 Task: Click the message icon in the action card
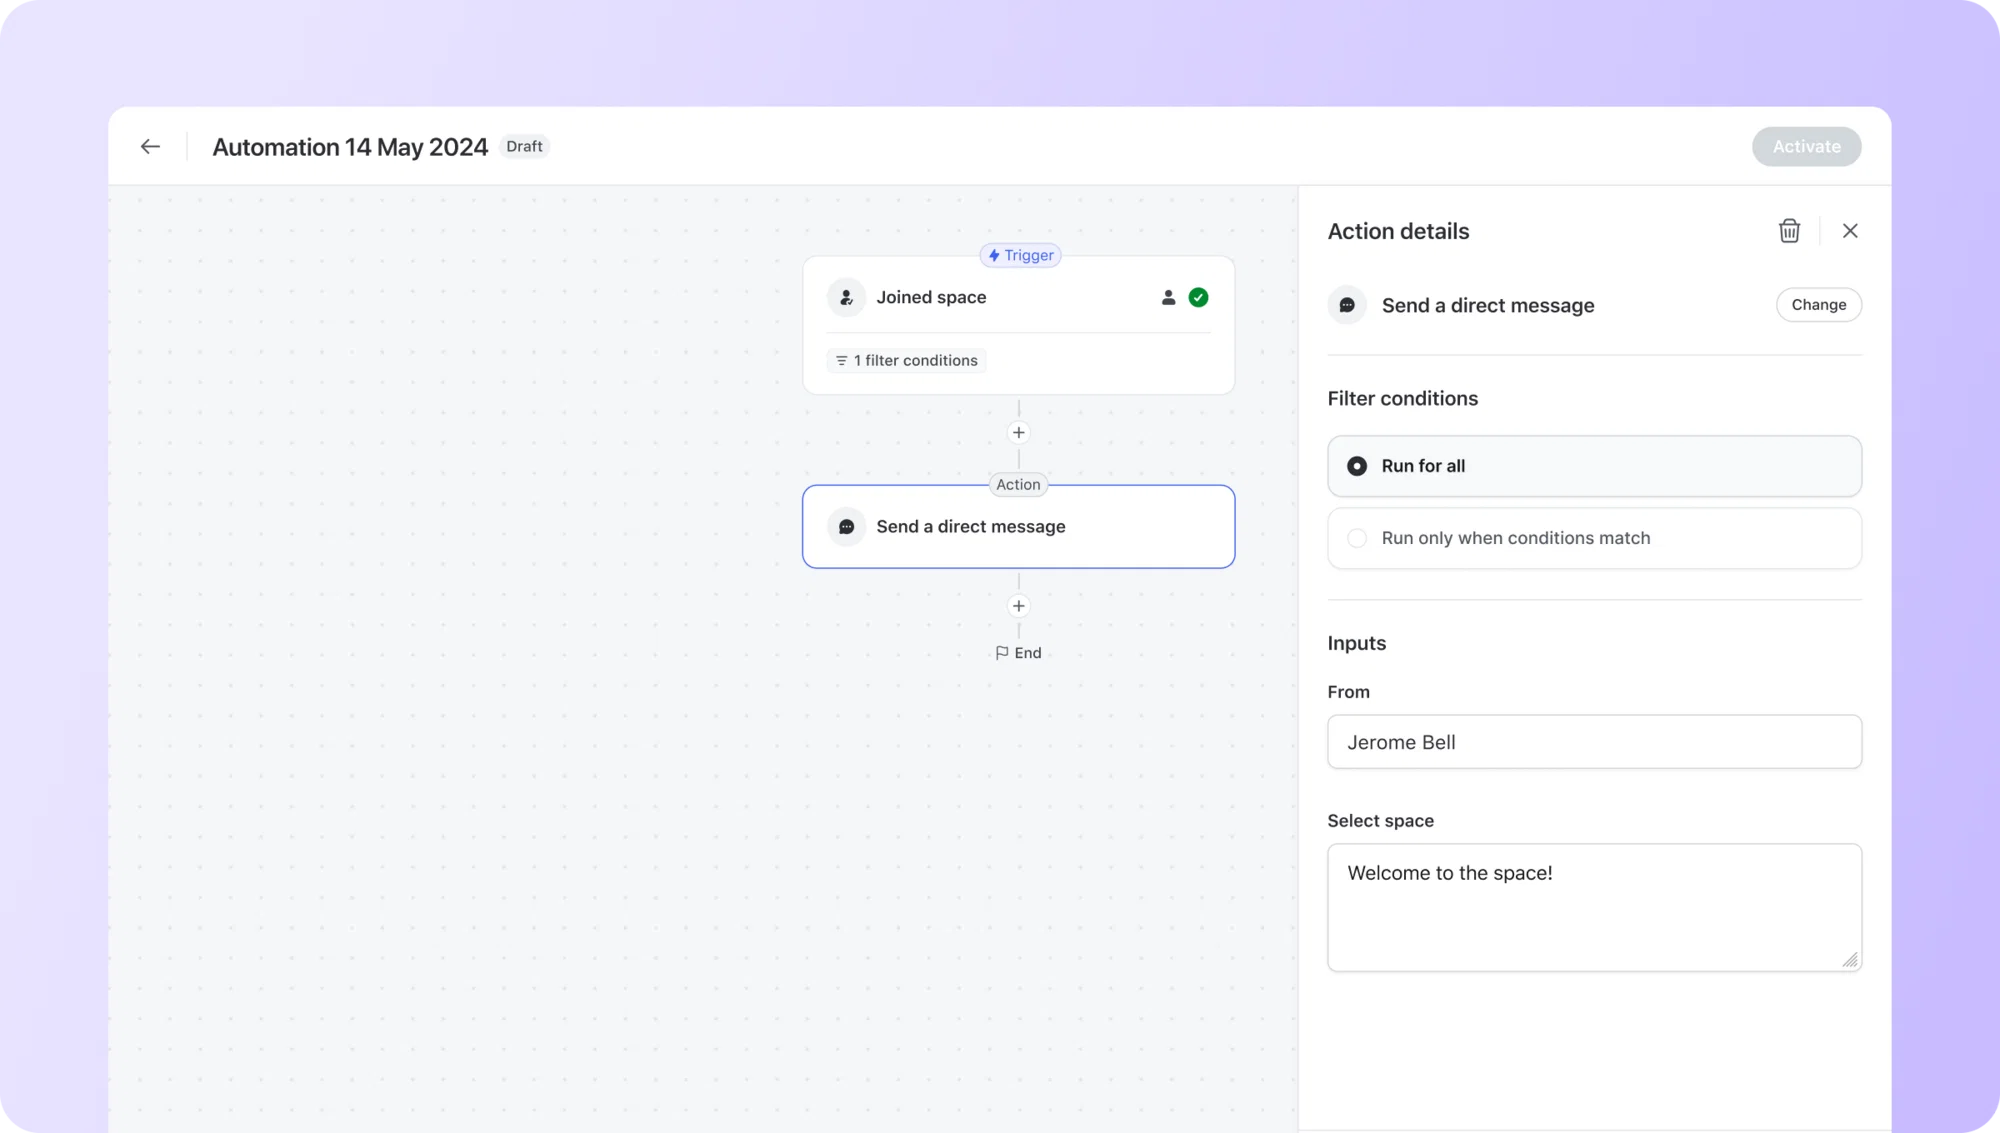click(x=846, y=527)
